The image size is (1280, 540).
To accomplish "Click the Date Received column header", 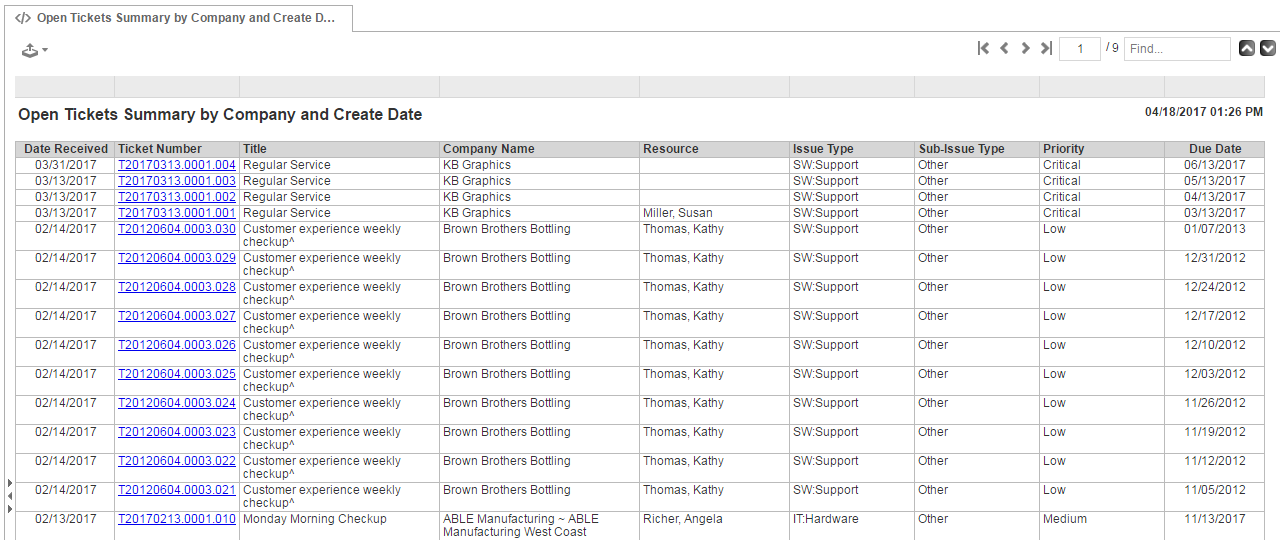I will (x=66, y=149).
